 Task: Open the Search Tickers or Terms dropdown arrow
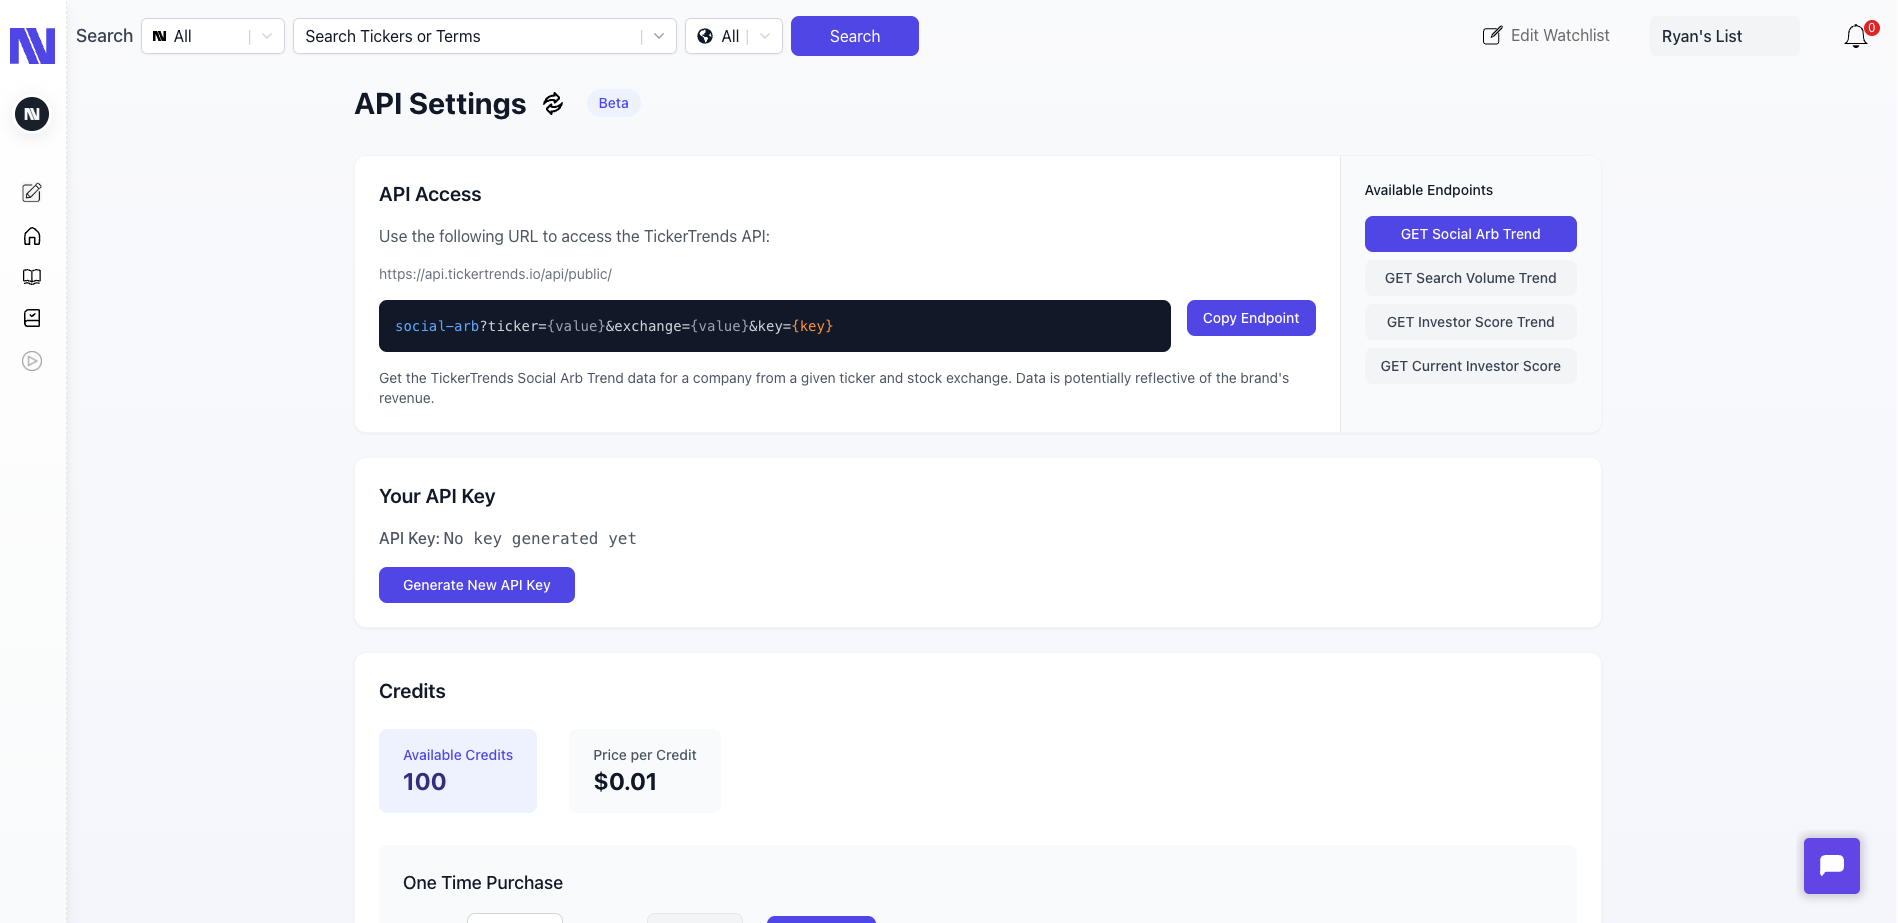[659, 36]
